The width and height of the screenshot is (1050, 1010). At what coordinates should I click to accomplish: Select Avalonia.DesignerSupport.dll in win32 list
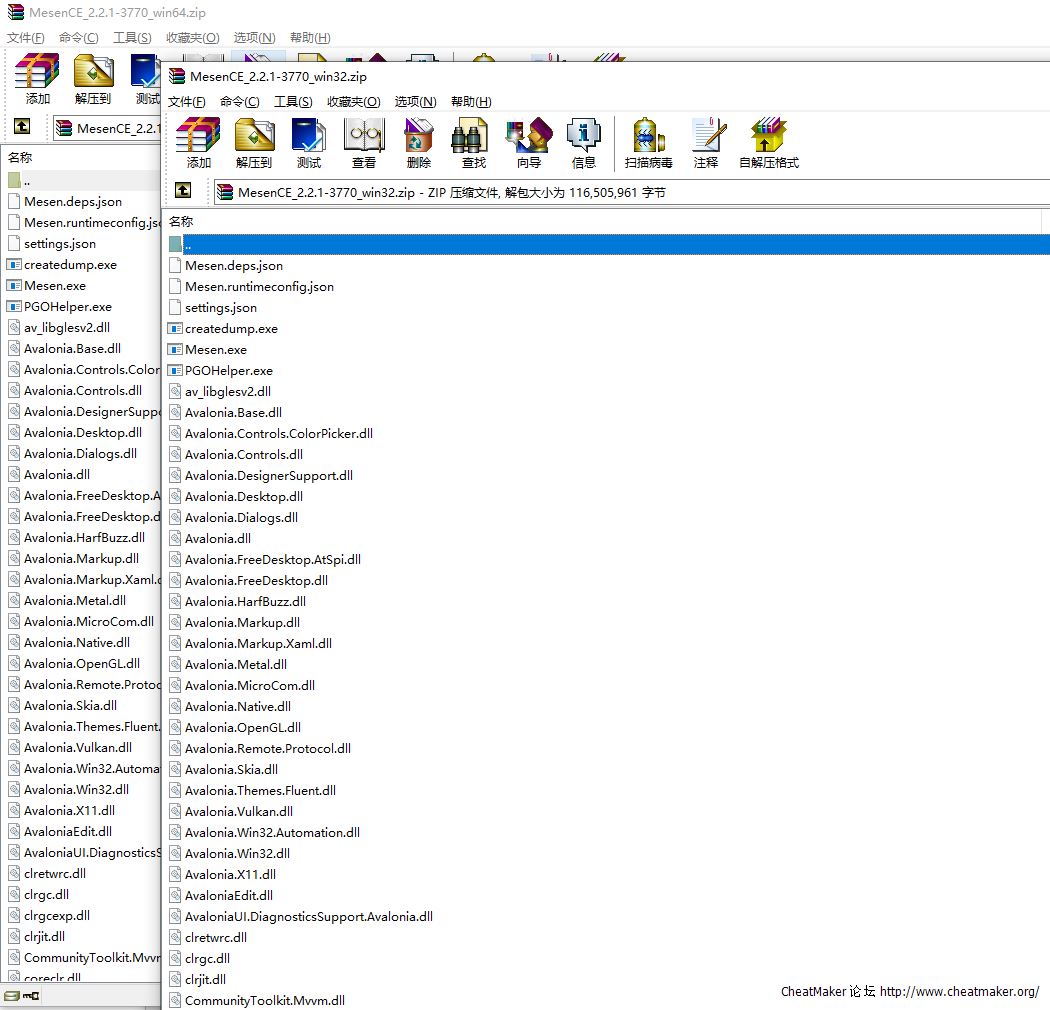(269, 476)
